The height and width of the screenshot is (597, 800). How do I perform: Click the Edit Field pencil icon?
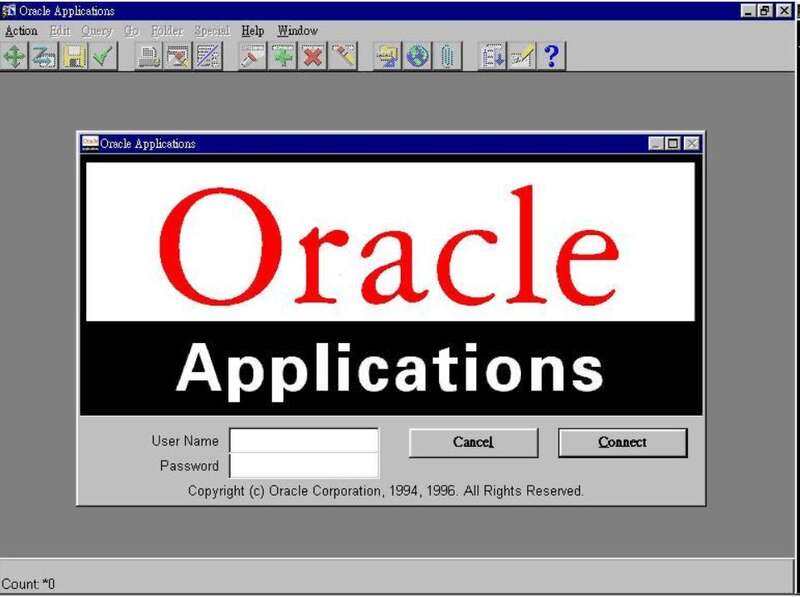pos(522,56)
